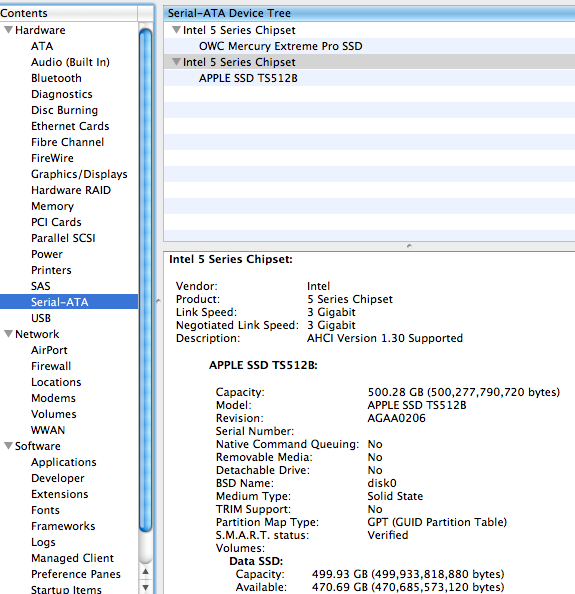Select AirPort under Network
575x594 pixels.
click(49, 350)
